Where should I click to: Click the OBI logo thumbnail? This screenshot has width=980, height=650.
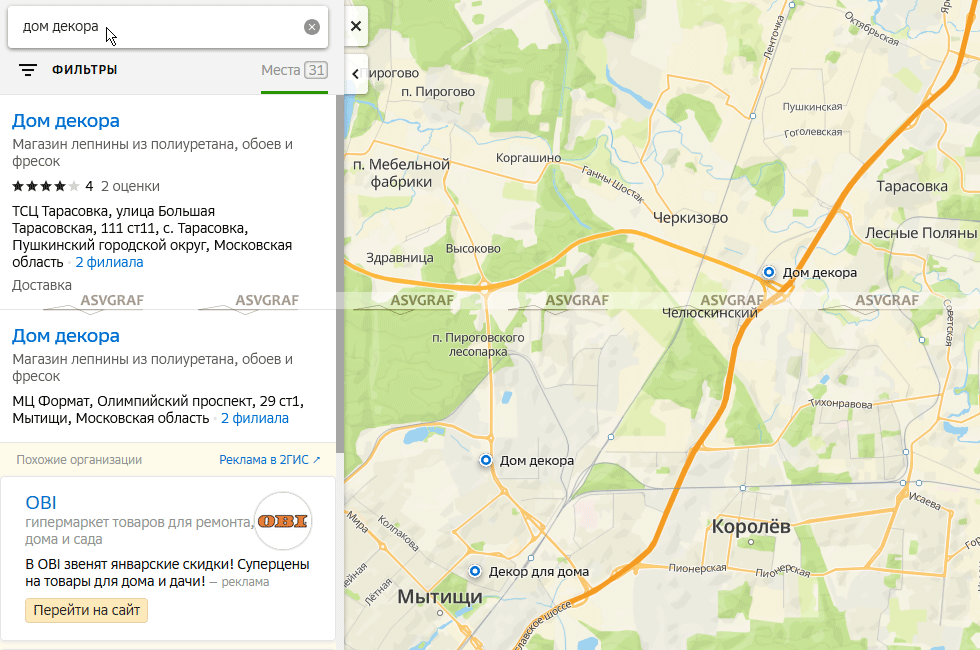tap(283, 521)
